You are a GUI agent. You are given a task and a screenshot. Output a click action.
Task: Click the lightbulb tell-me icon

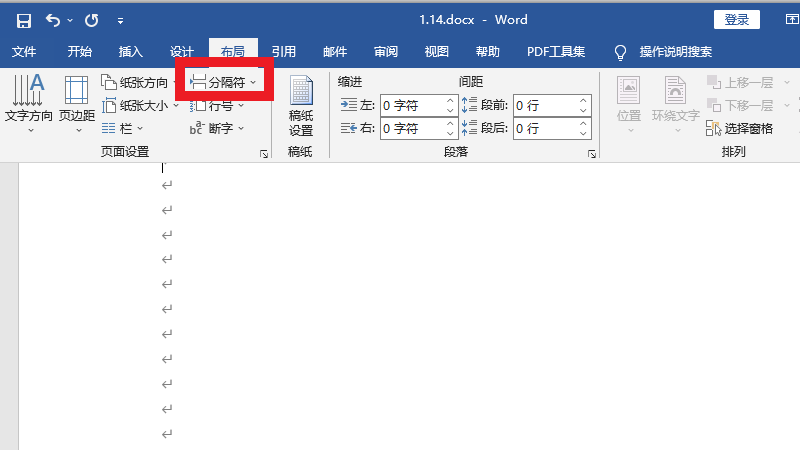[620, 53]
